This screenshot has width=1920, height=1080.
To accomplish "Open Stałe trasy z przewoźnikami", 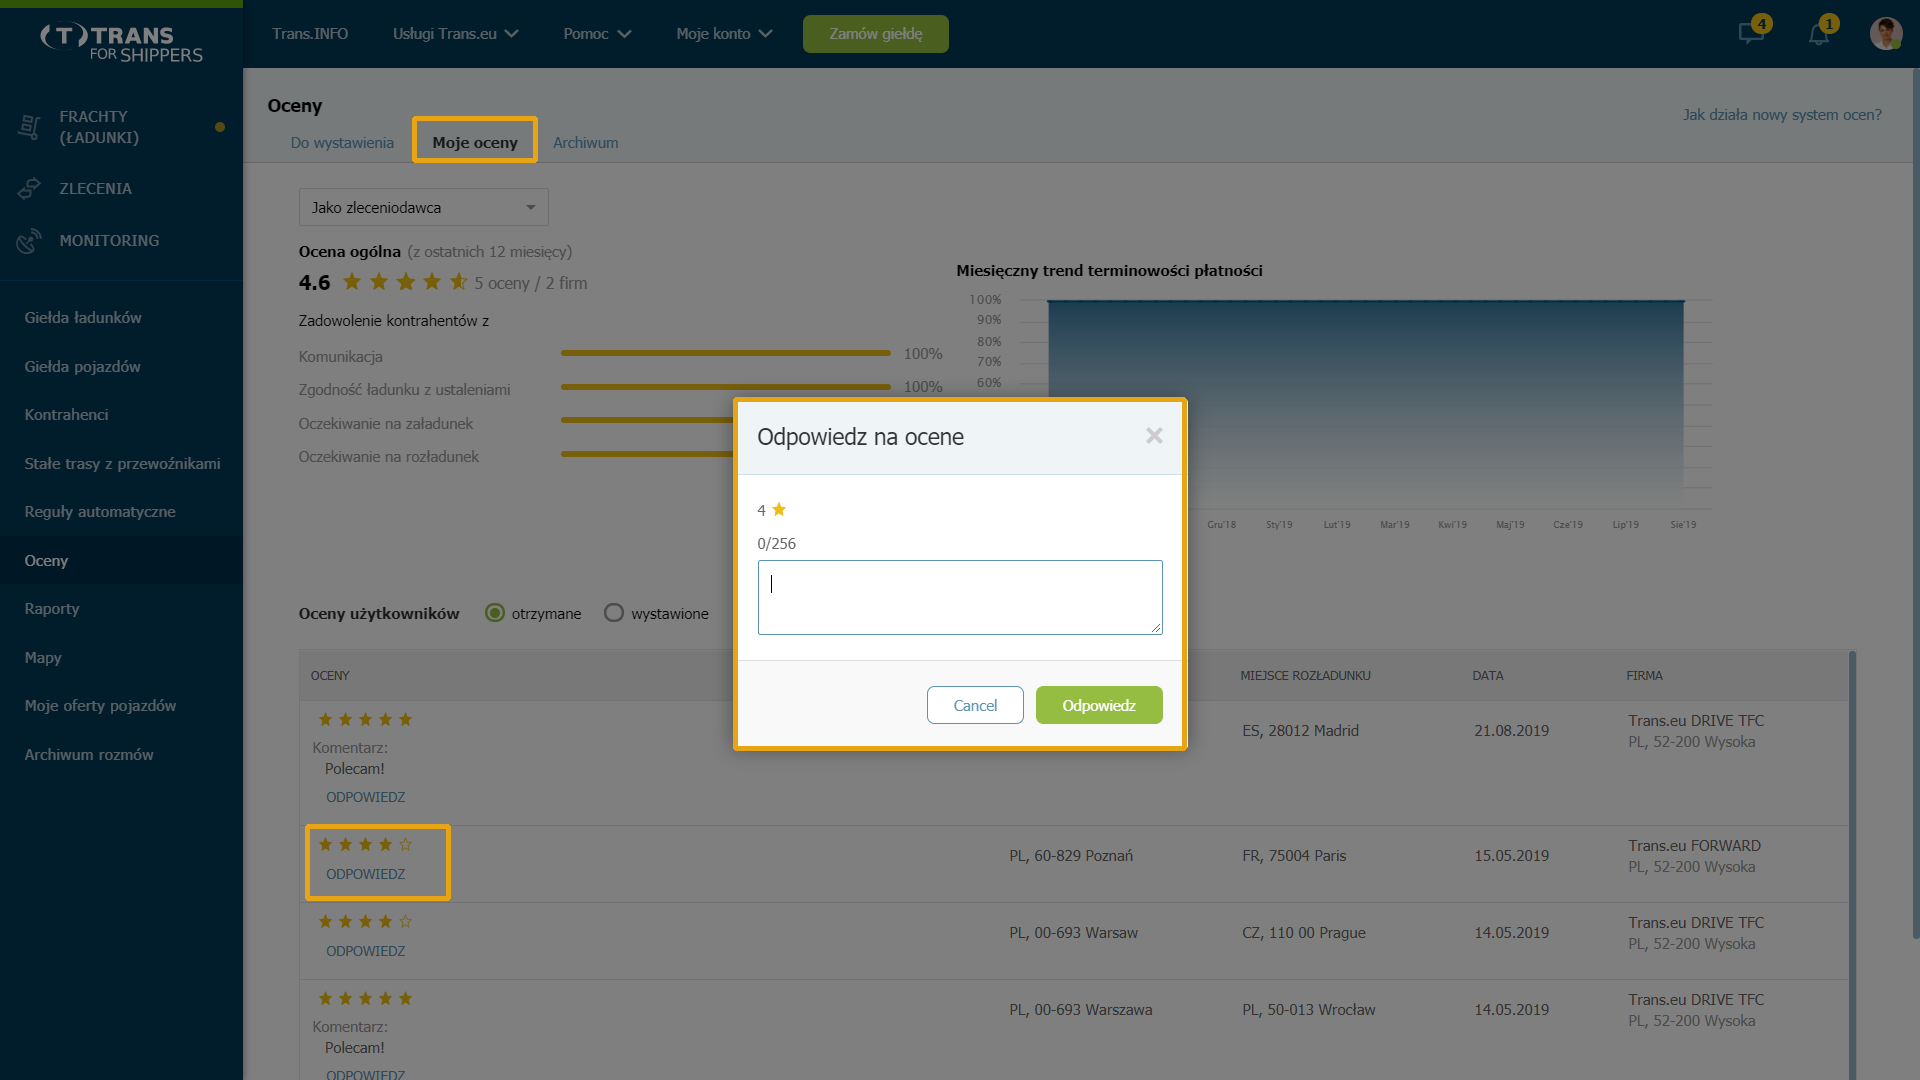I will [x=121, y=464].
